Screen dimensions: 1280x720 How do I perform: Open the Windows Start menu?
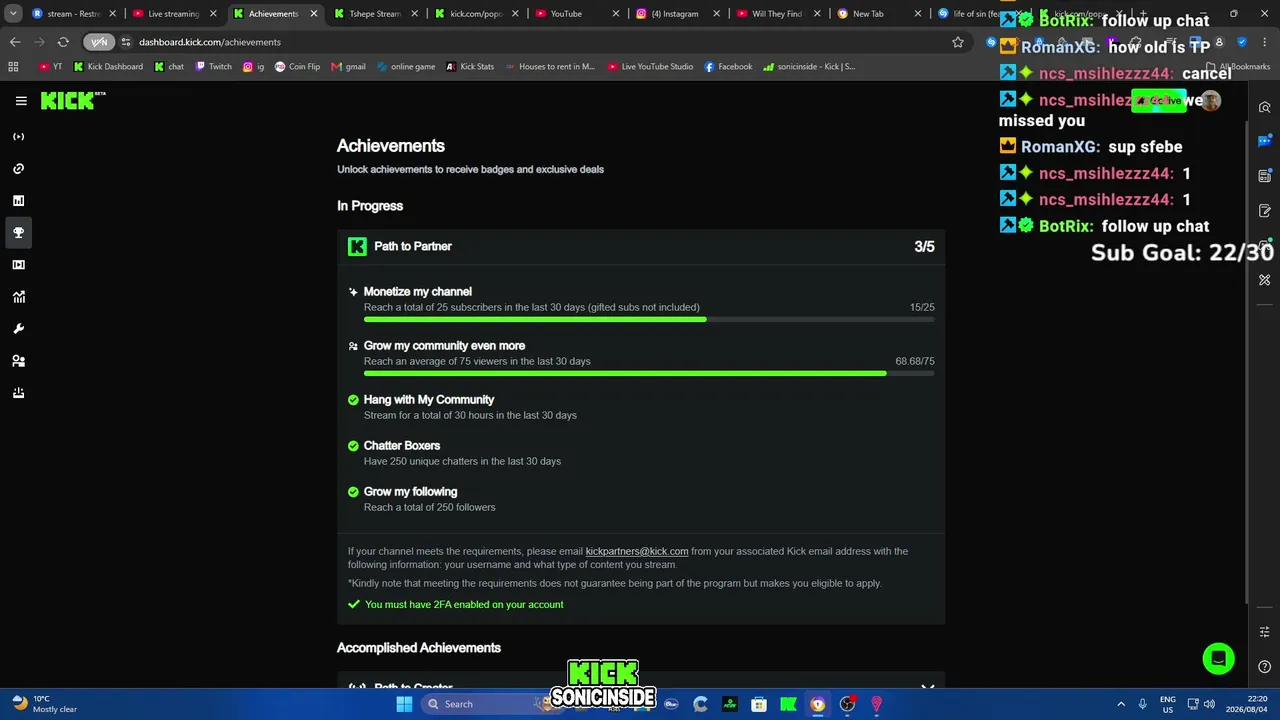pos(404,704)
